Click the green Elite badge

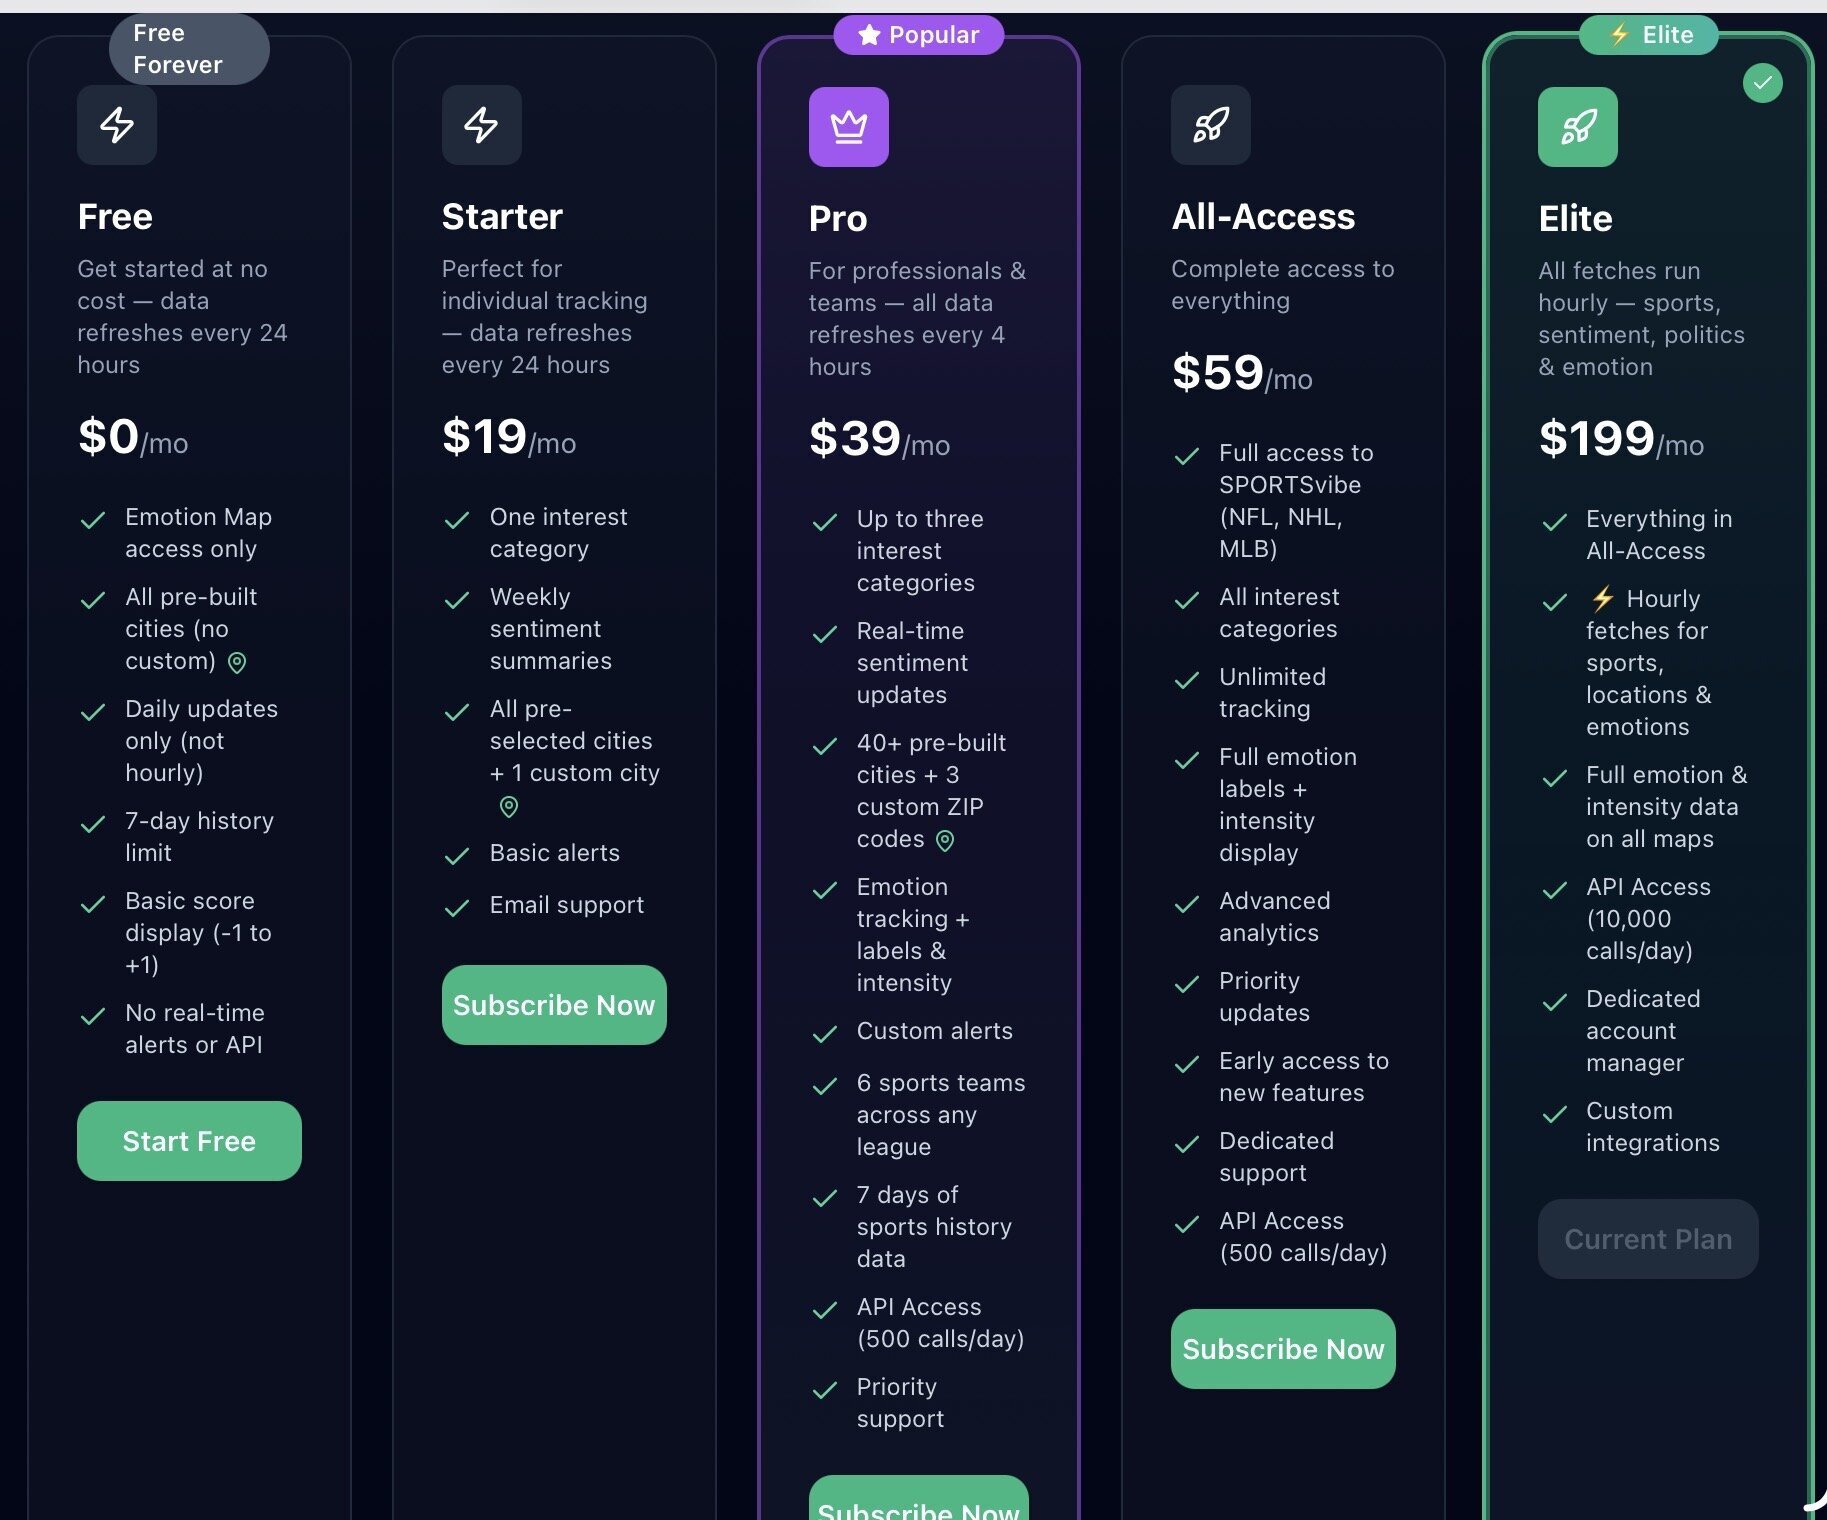1649,35
